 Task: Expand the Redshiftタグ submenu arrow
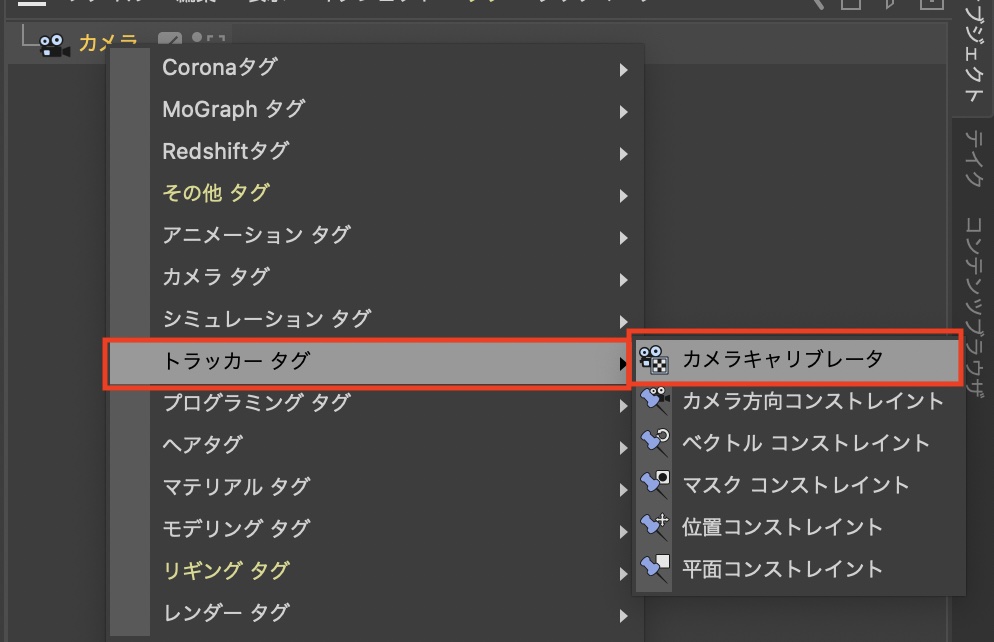click(x=623, y=154)
